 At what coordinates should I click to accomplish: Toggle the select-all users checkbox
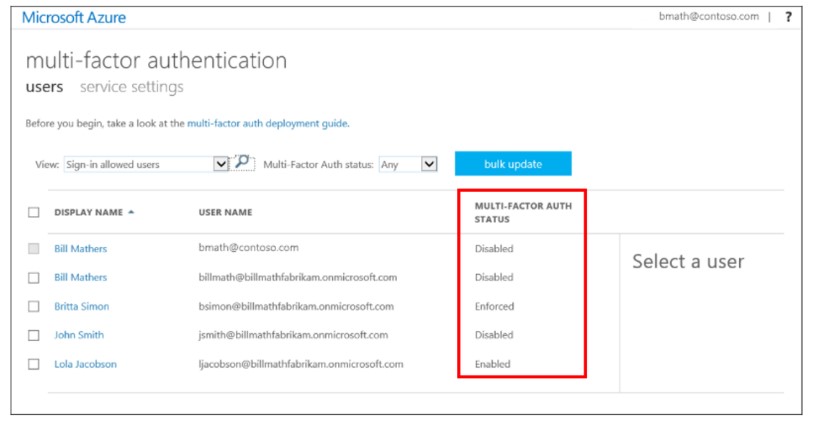pyautogui.click(x=34, y=212)
